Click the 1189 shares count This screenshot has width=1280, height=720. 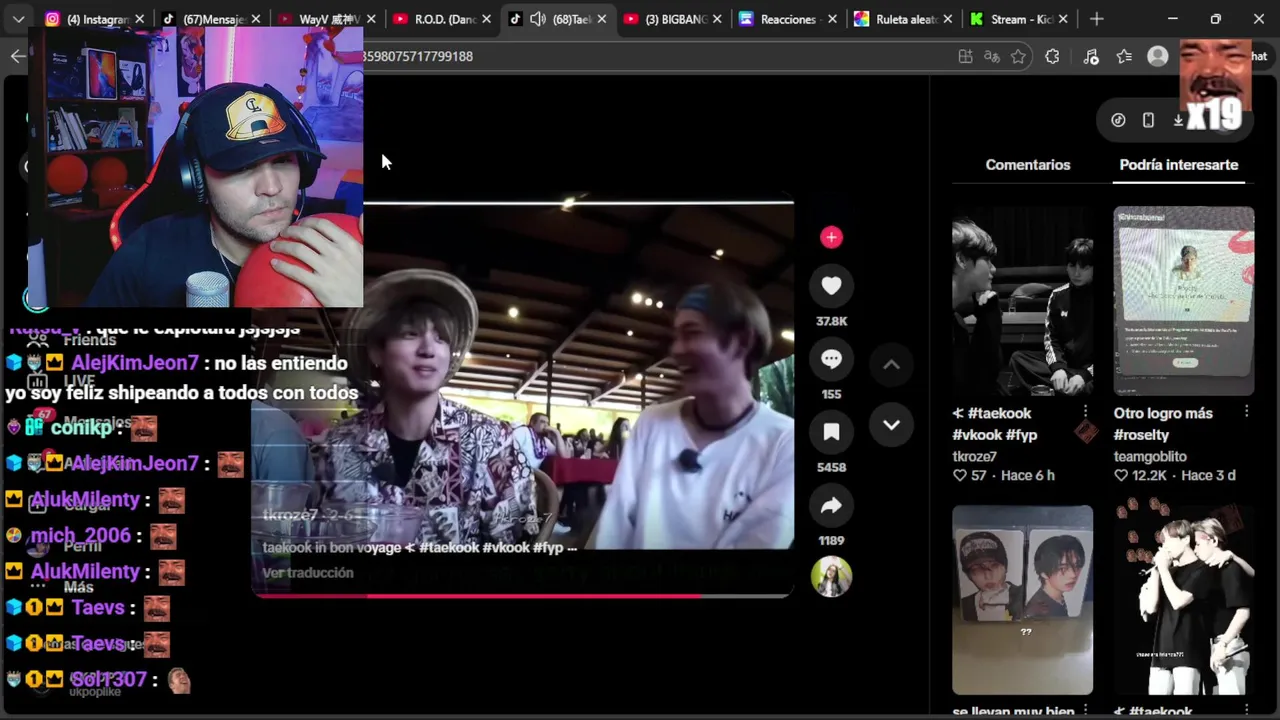click(831, 540)
